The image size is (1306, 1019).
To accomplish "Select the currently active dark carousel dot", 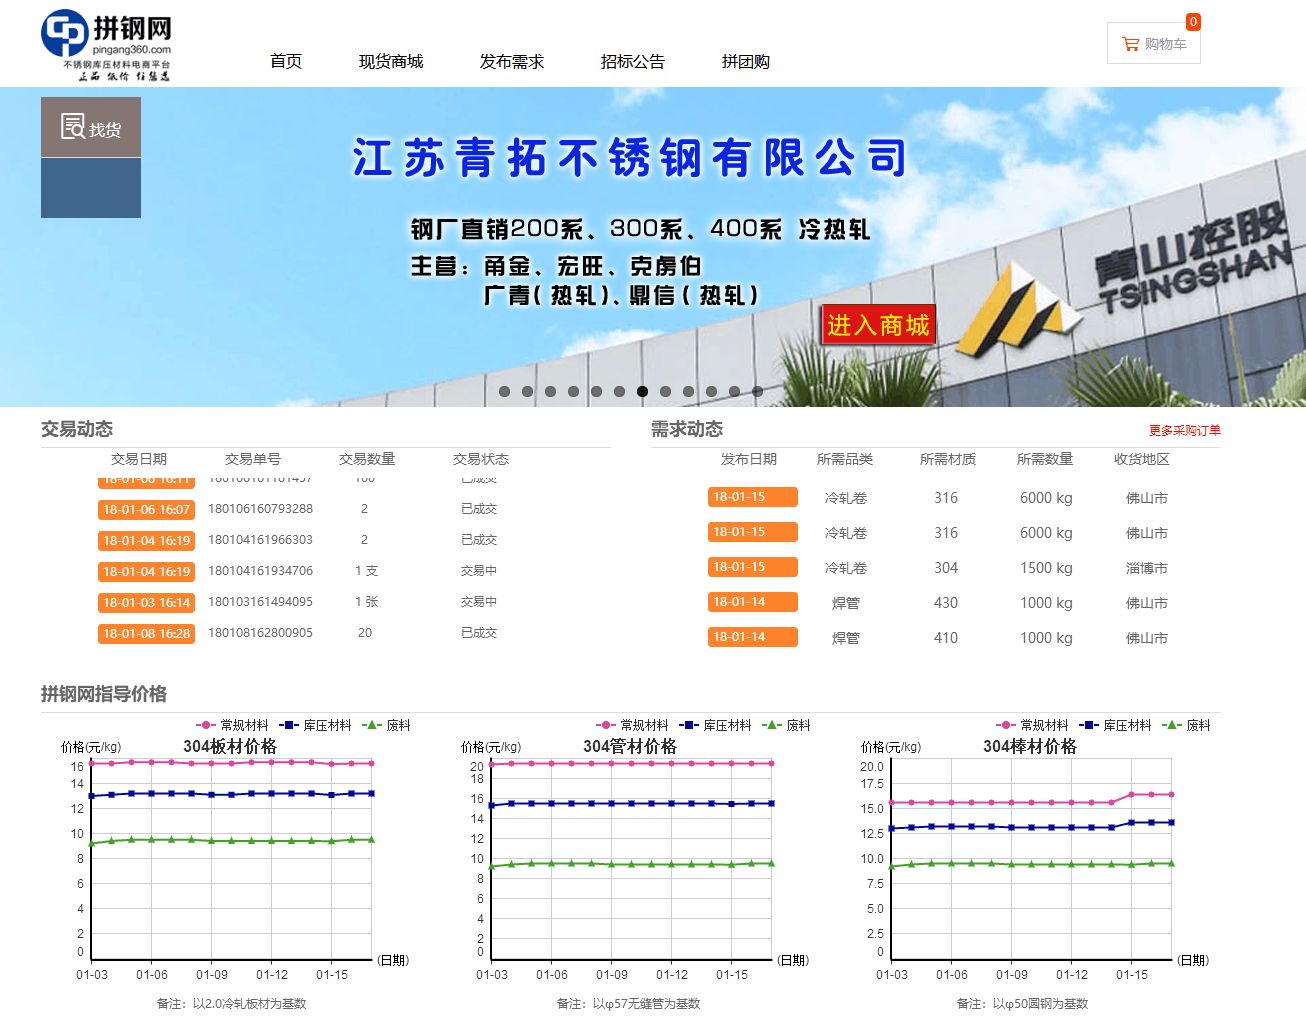I will (642, 392).
